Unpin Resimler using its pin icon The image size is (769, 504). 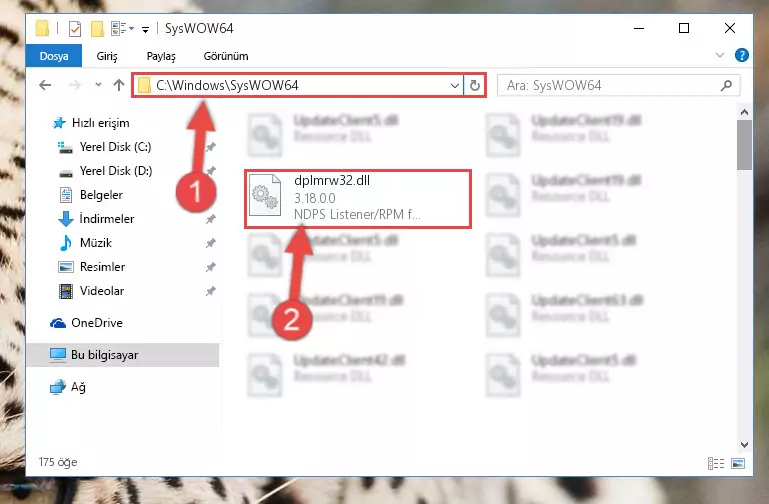(210, 267)
